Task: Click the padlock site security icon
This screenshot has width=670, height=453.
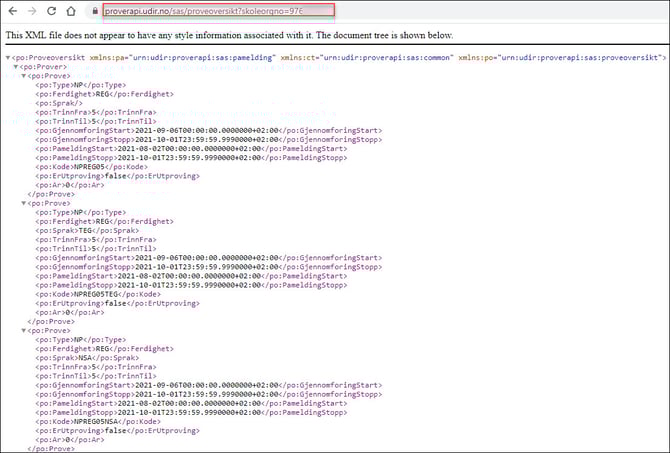Action: pyautogui.click(x=94, y=11)
